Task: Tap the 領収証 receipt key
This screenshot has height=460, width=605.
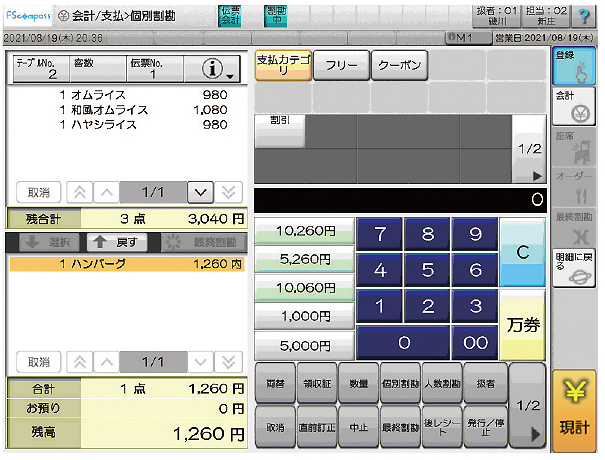Action: click(317, 383)
